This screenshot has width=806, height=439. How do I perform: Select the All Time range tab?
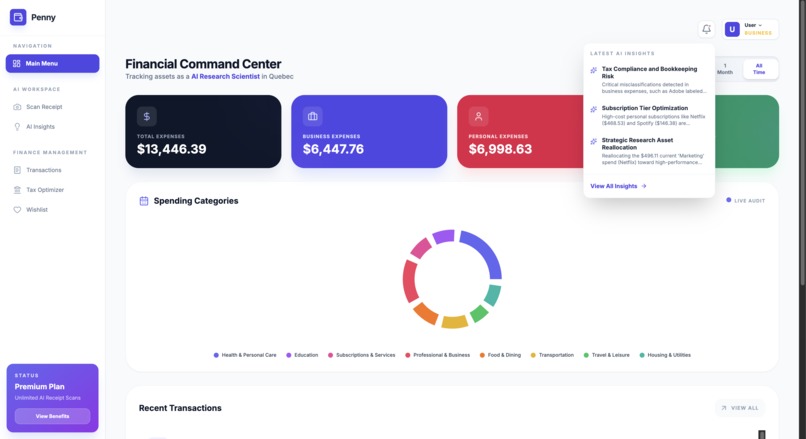(x=759, y=69)
